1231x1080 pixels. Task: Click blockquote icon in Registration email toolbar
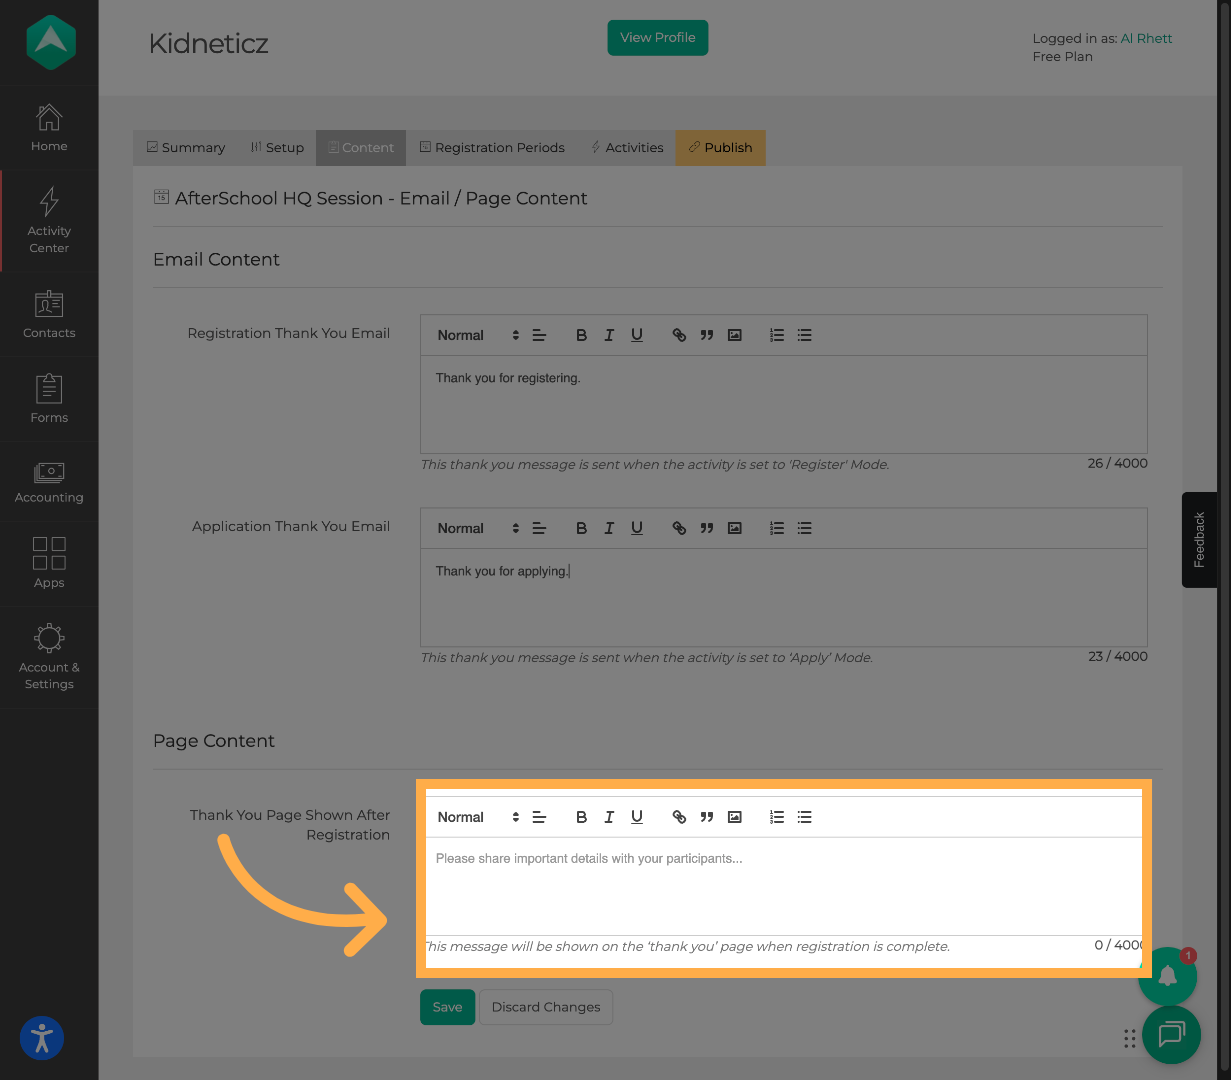click(x=707, y=336)
